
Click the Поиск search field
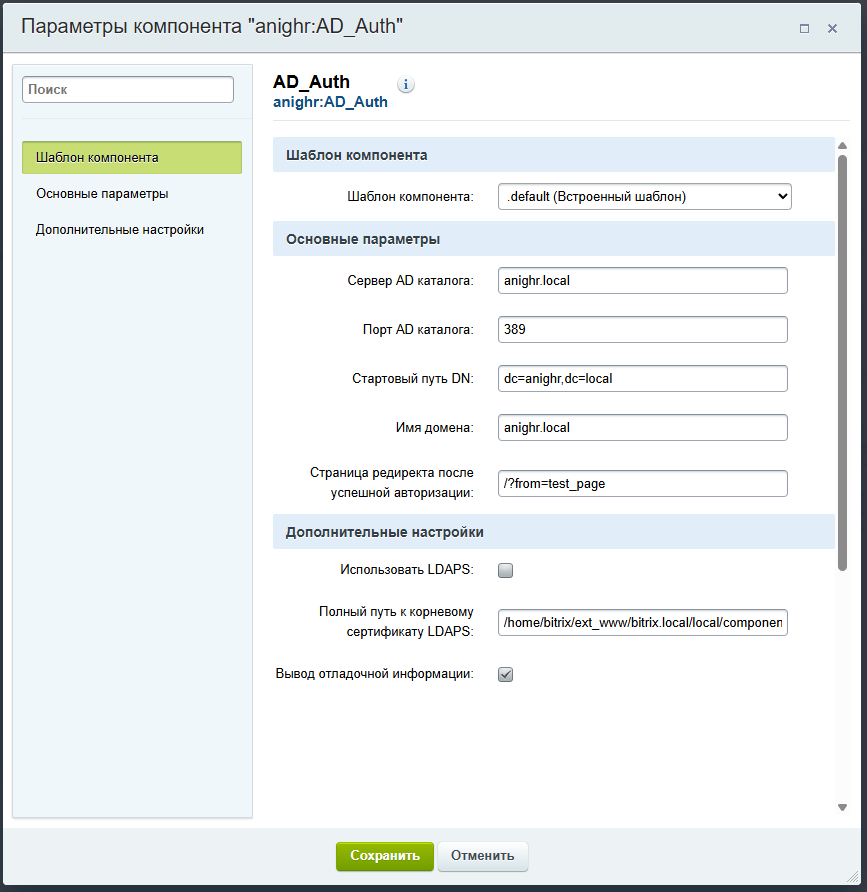(127, 89)
